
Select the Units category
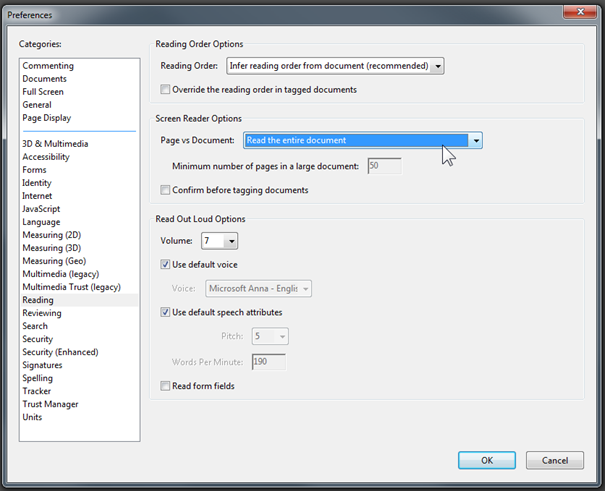click(x=32, y=417)
